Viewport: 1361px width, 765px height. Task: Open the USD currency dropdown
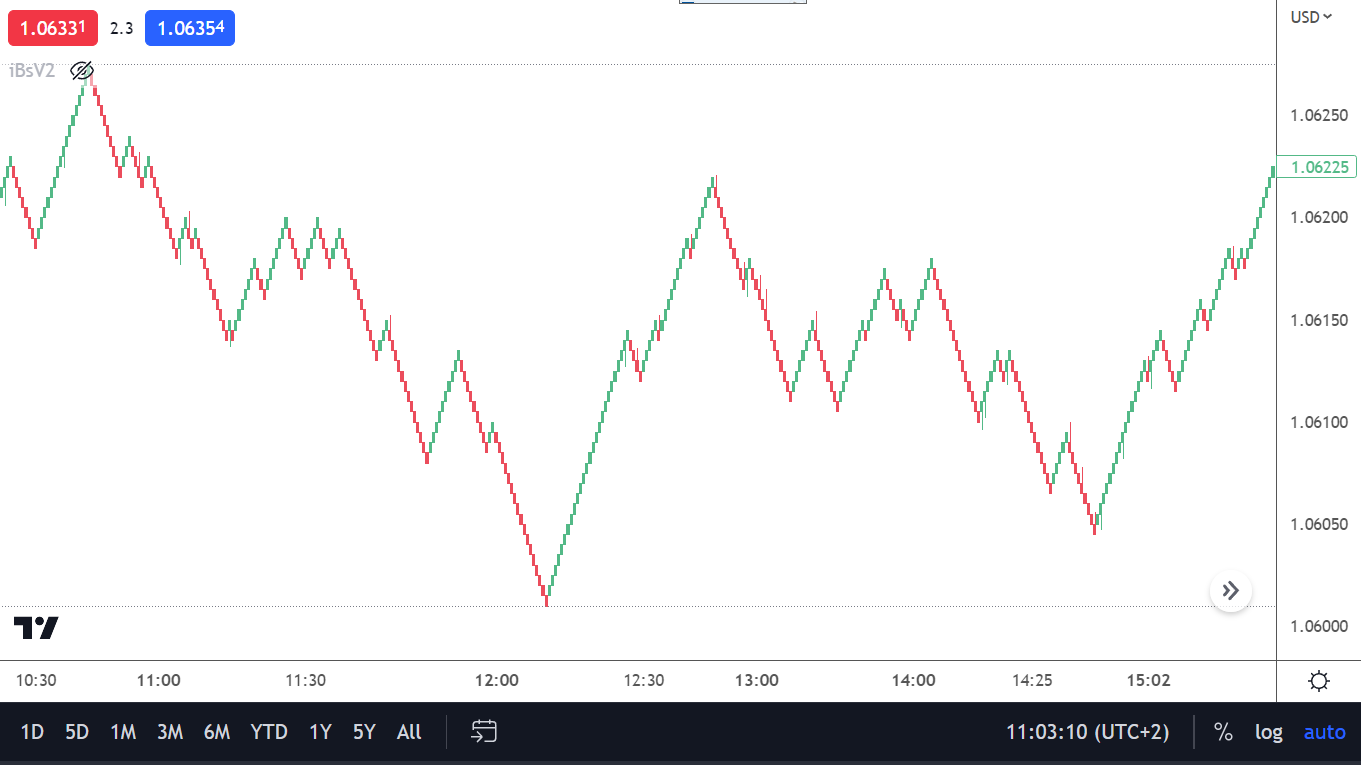(x=1311, y=16)
